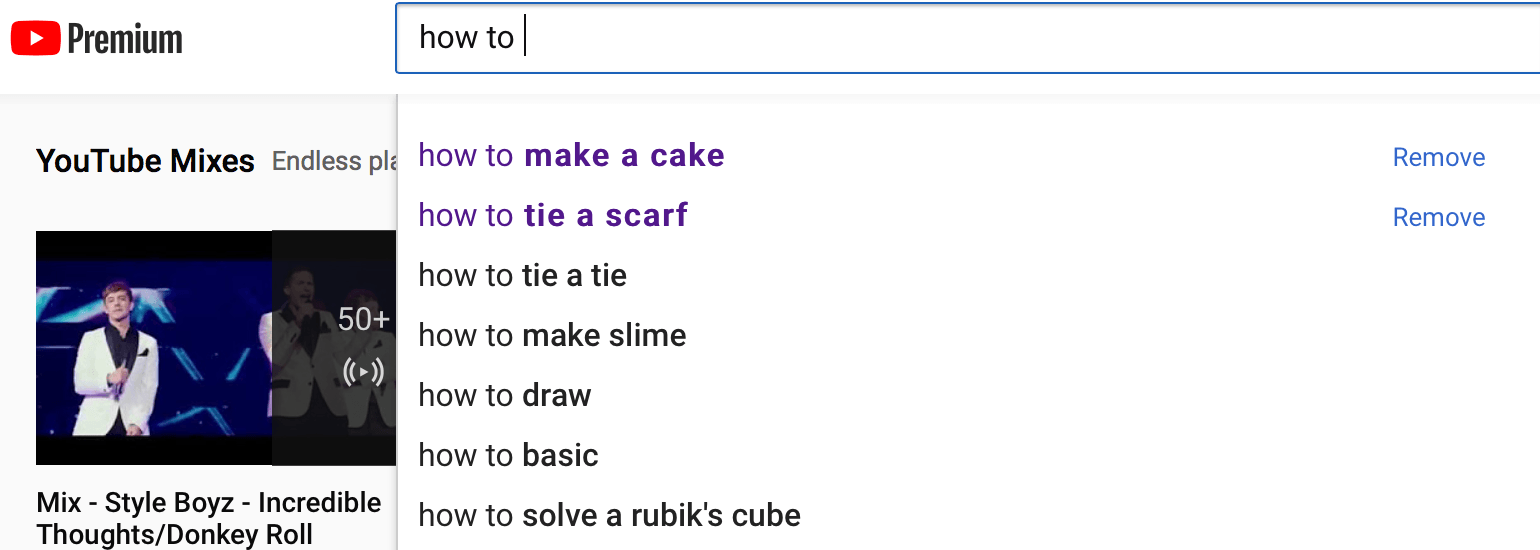Choose suggestion 'how to tie a tie'
The image size is (1540, 550).
pyautogui.click(x=522, y=276)
